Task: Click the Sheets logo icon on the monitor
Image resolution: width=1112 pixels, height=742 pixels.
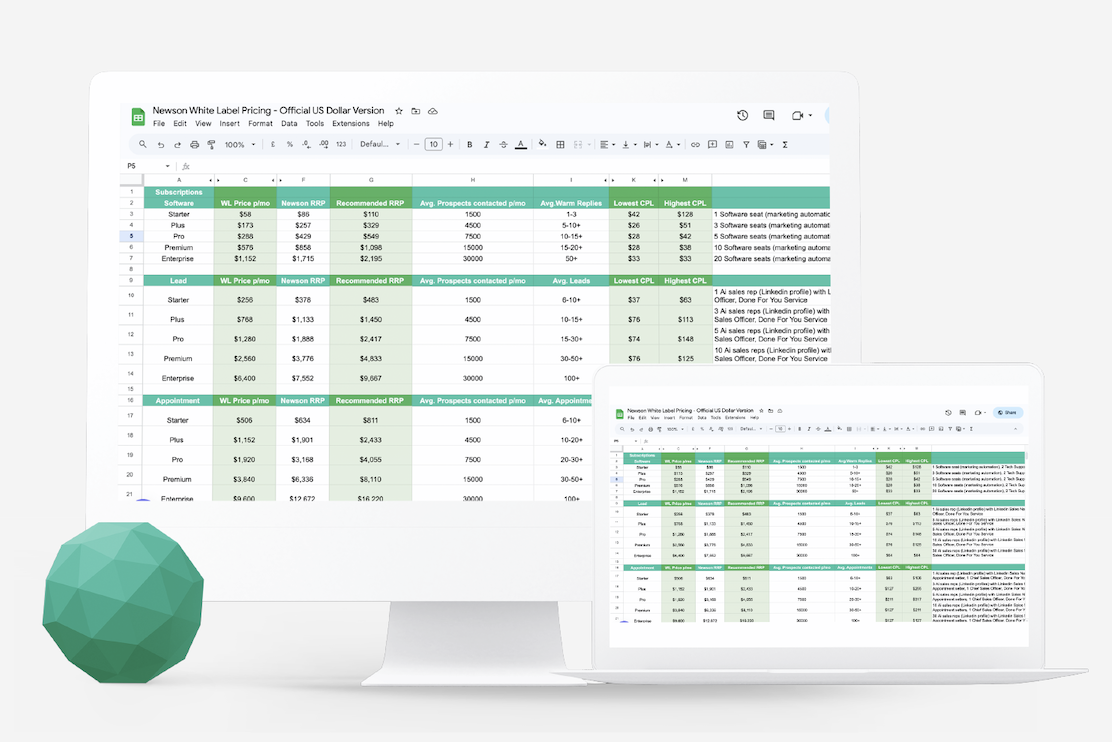Action: click(x=138, y=117)
